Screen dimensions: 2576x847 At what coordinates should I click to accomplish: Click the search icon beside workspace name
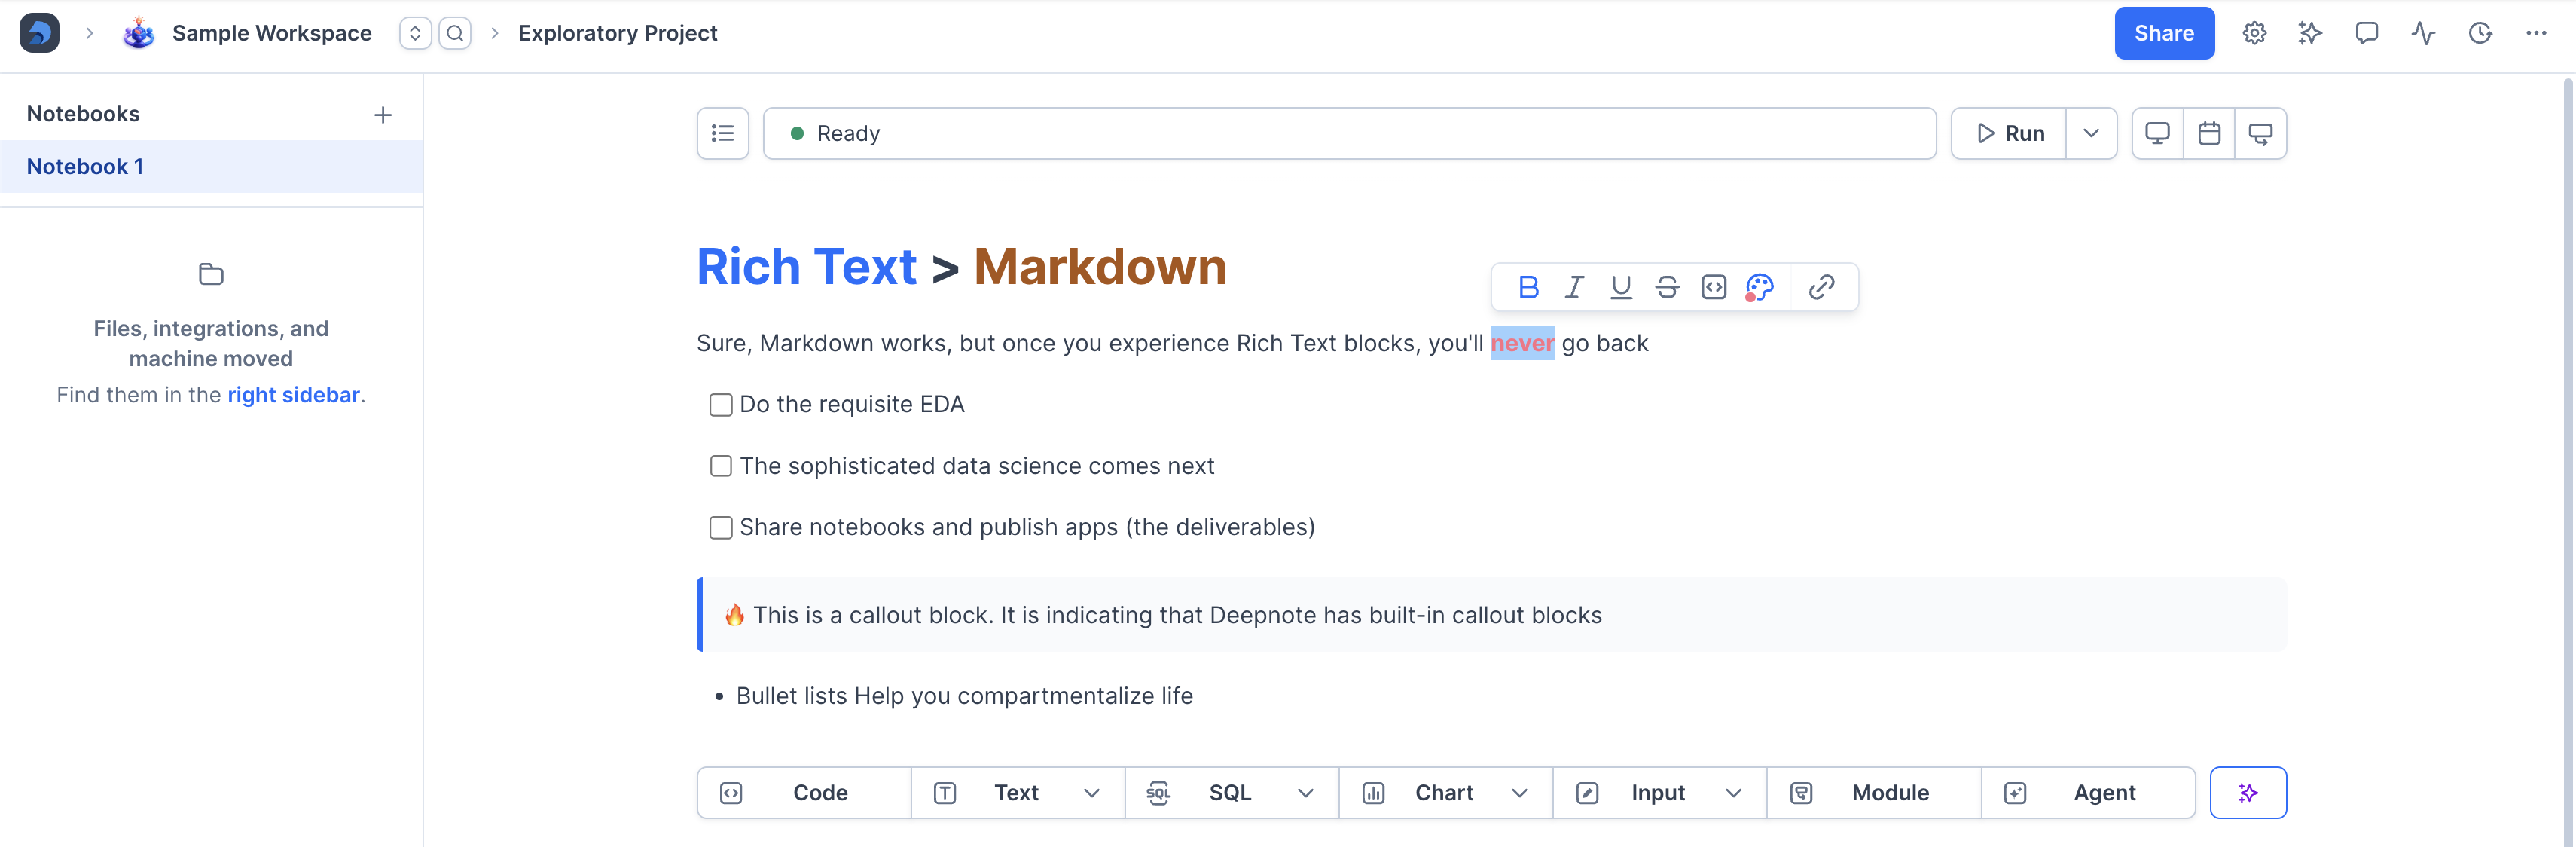point(455,33)
